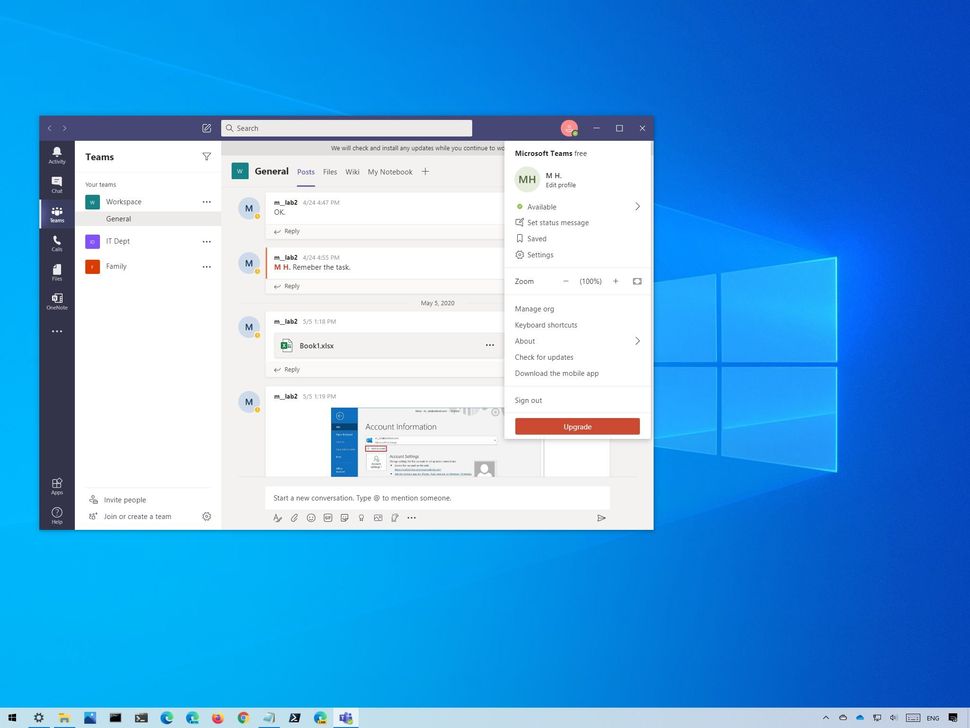The image size is (970, 728).
Task: Click the Upgrade button
Action: (x=577, y=425)
